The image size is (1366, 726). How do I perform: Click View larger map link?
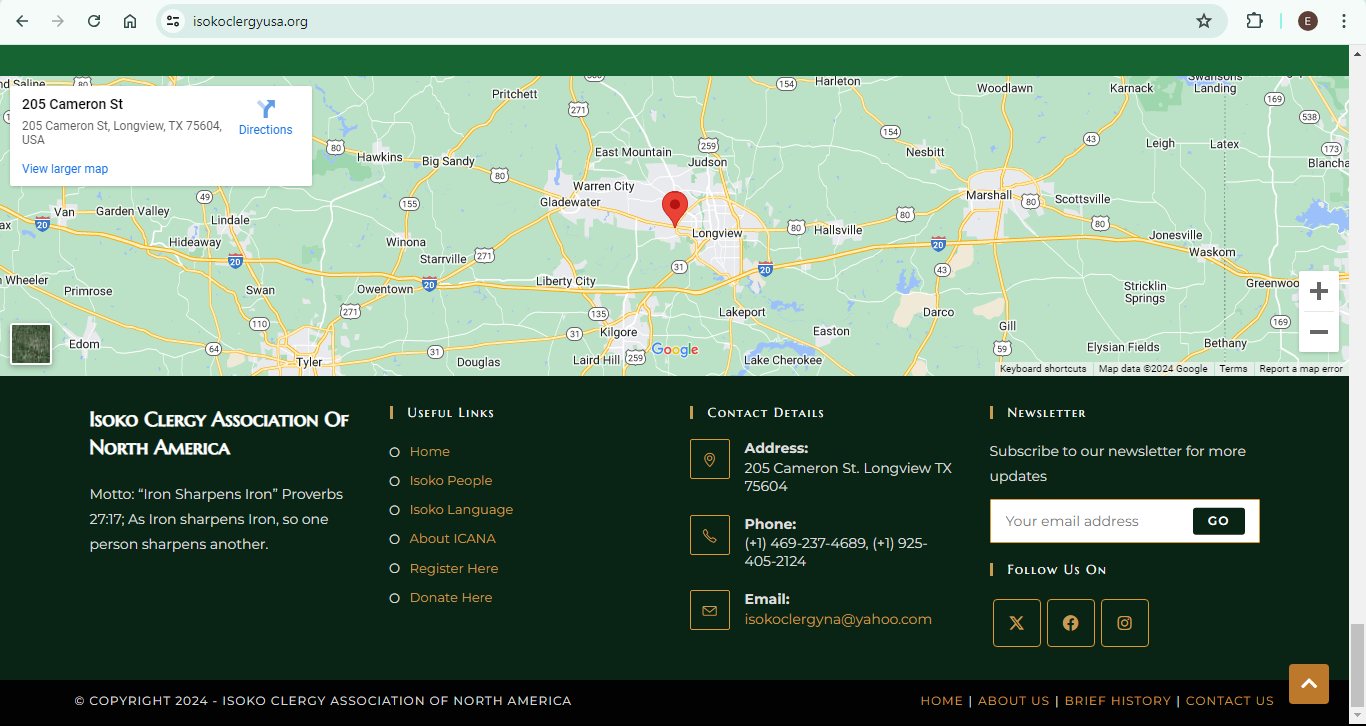coord(65,169)
